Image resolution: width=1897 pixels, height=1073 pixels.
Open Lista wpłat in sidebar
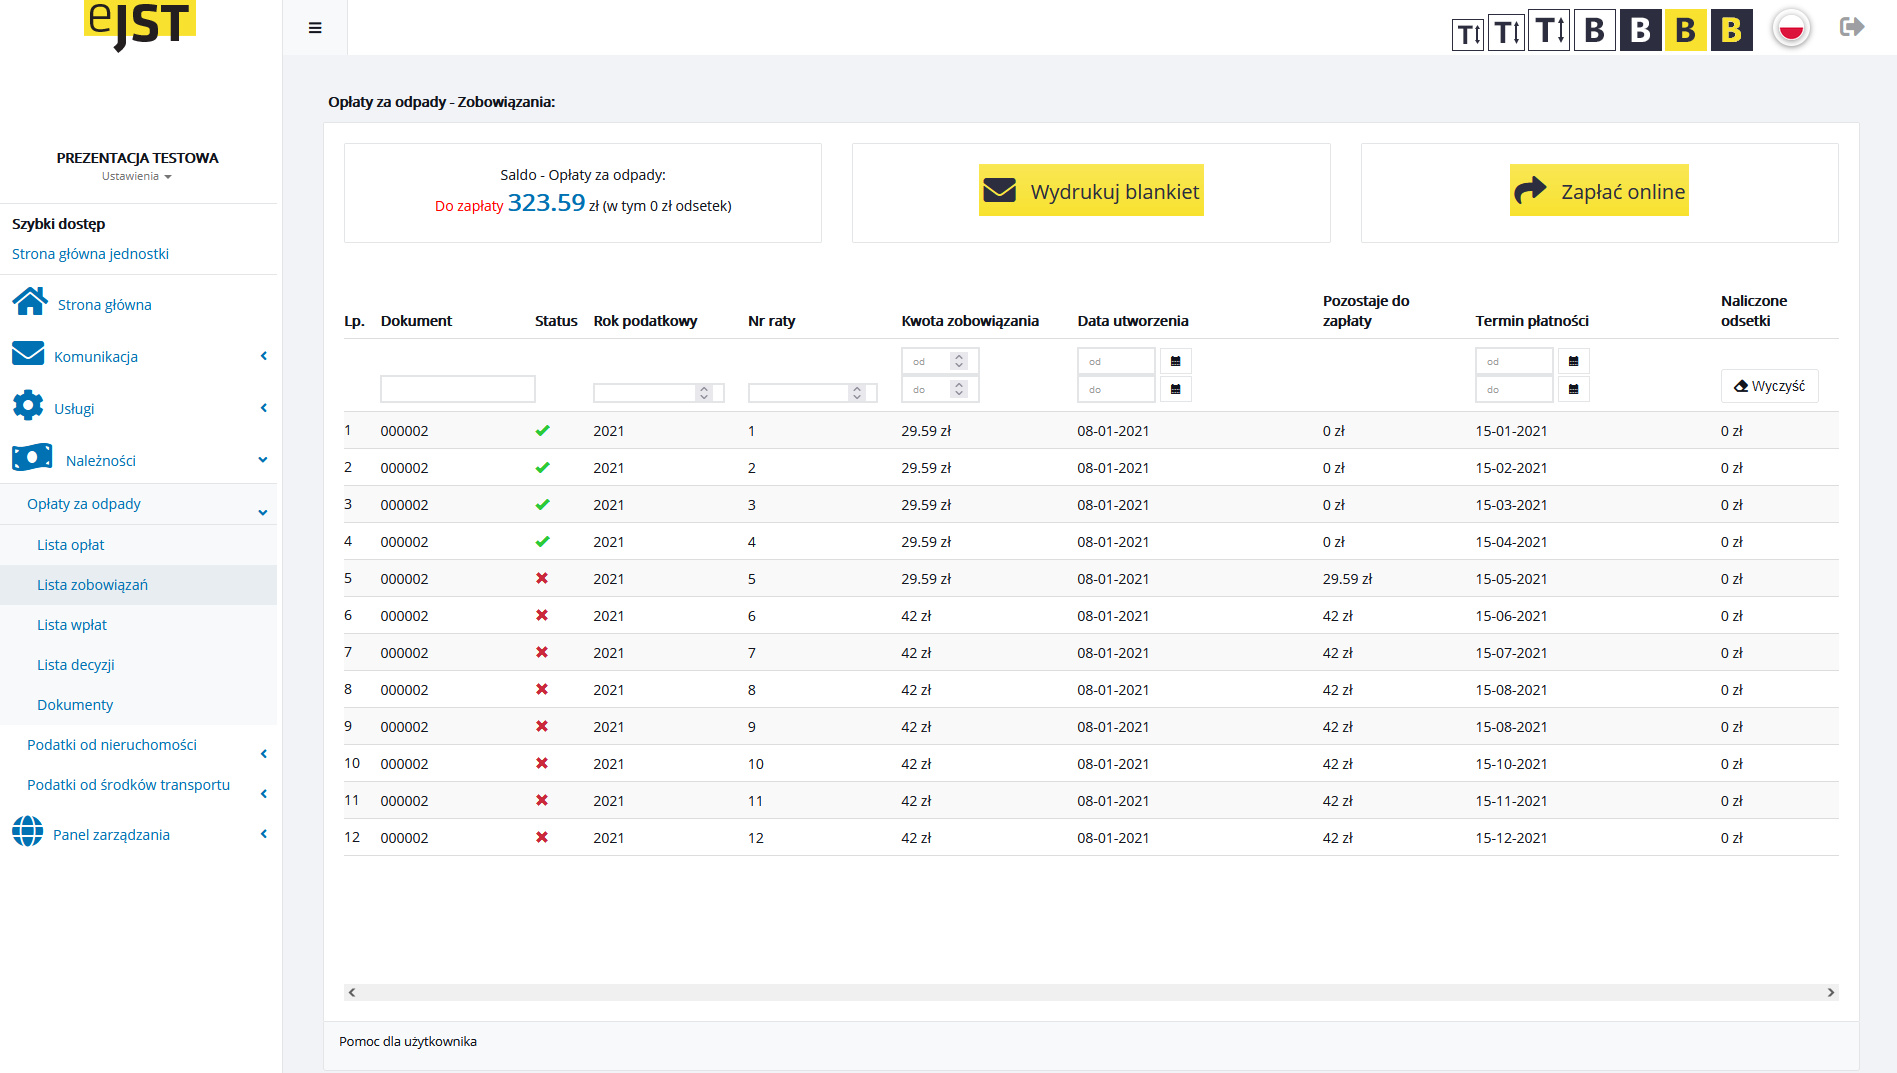click(72, 625)
